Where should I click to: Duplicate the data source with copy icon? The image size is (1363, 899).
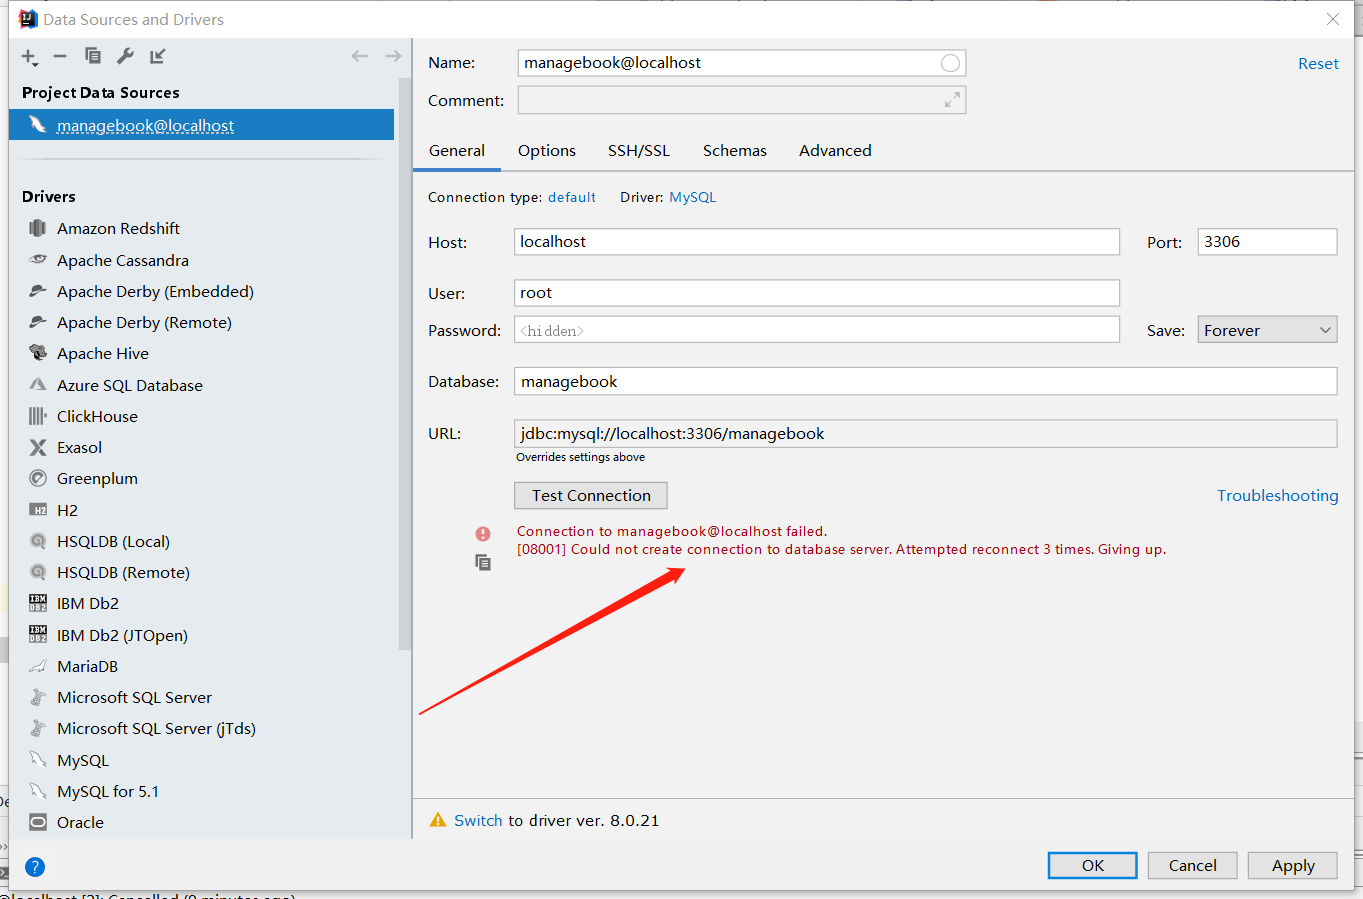coord(93,56)
